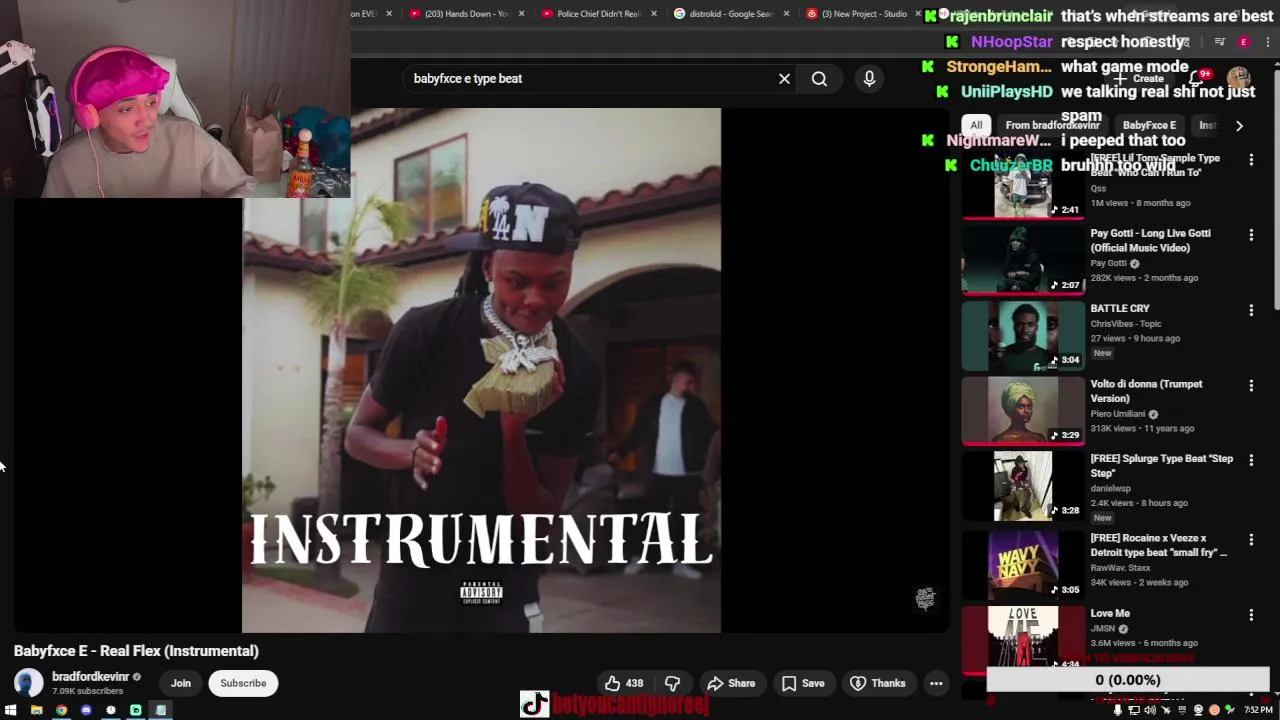Open File Explorer from taskbar
Screen dimensions: 1280x720
(36, 710)
